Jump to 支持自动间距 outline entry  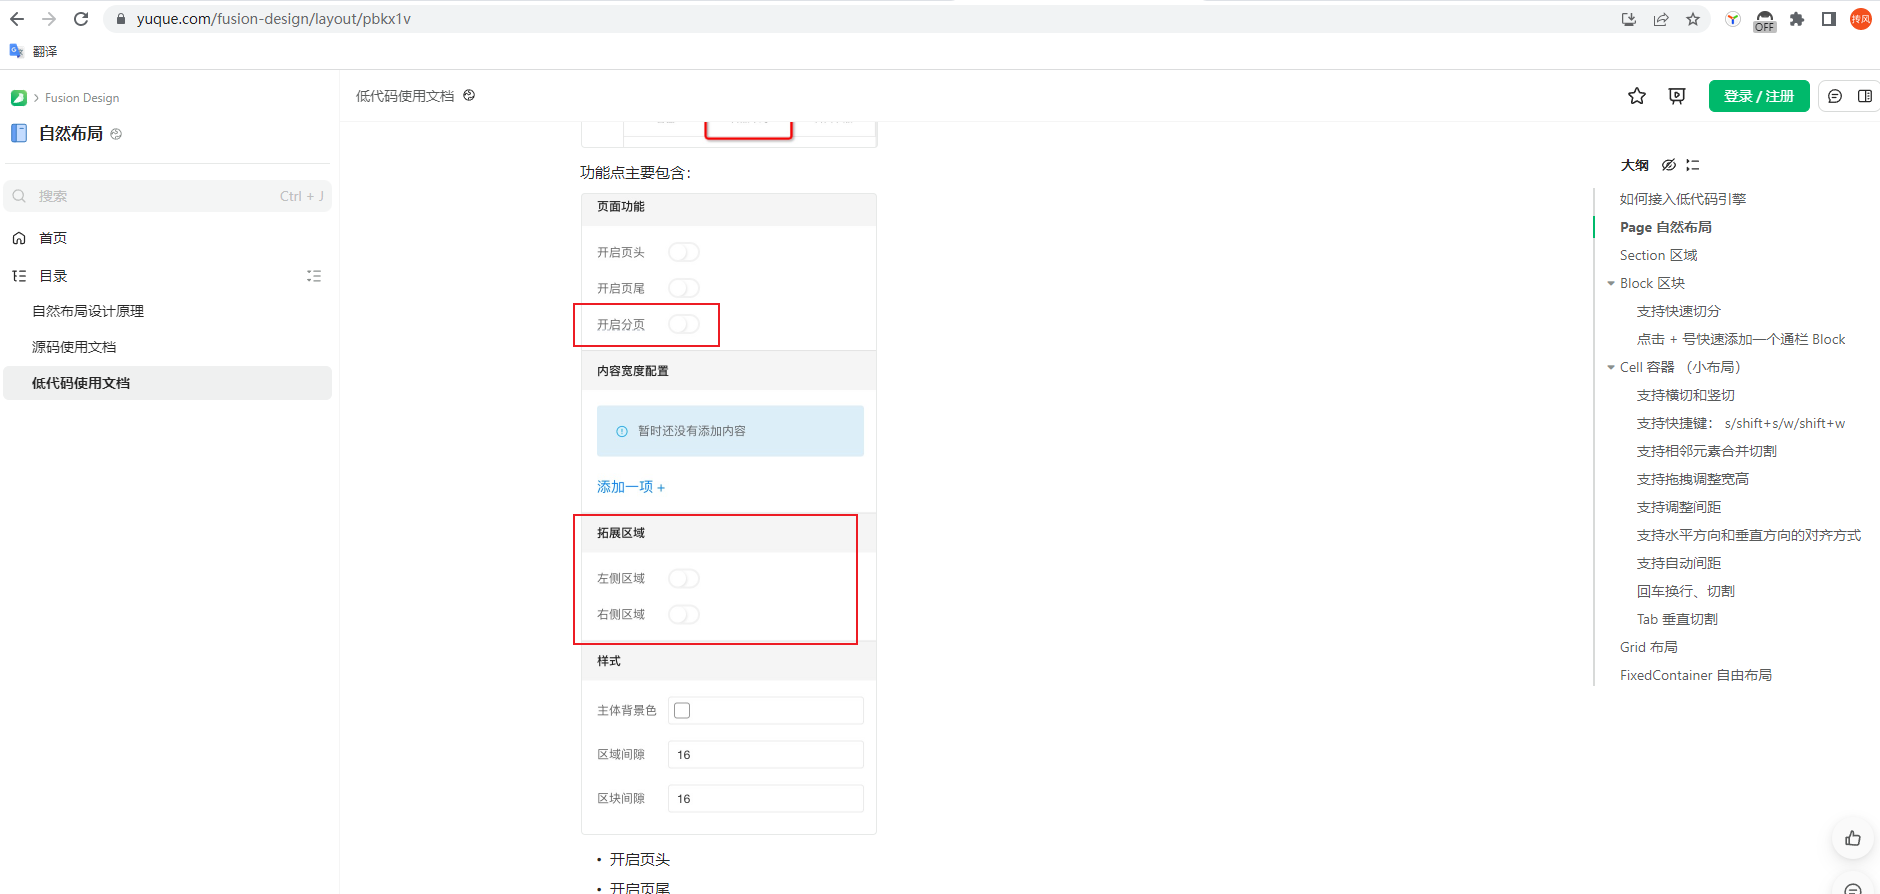(x=1679, y=563)
